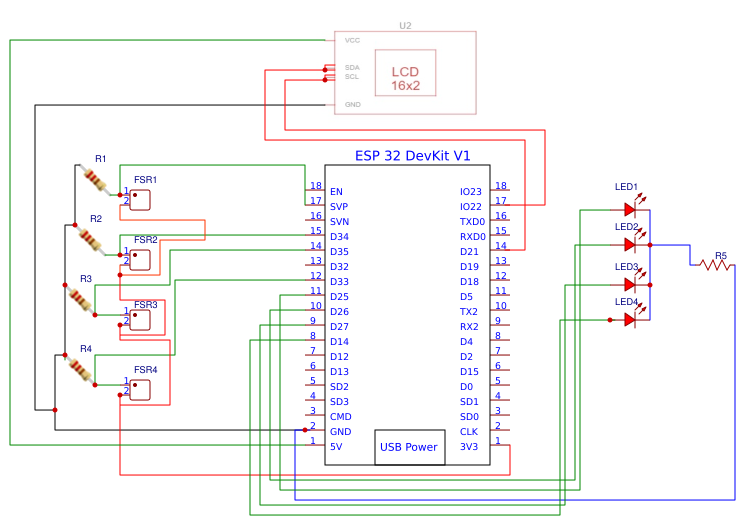Click the LED1 label text
This screenshot has height=525, width=747.
click(626, 187)
